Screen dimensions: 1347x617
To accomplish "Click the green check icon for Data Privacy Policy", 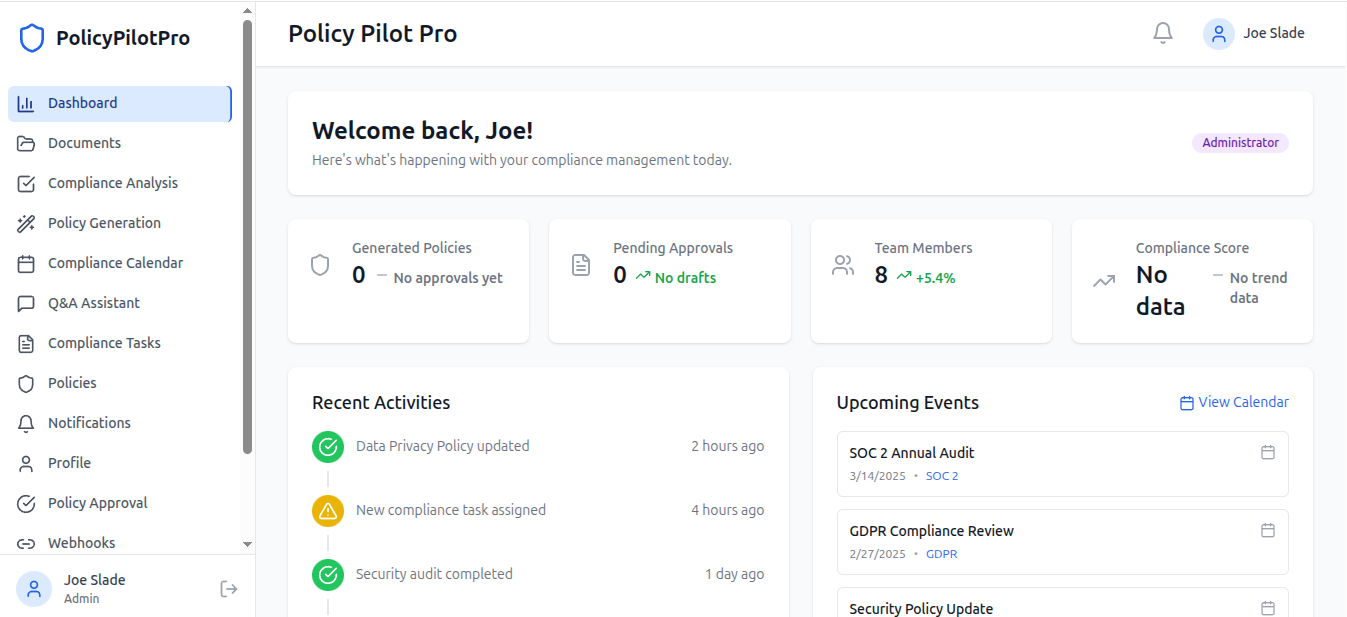I will [x=328, y=446].
